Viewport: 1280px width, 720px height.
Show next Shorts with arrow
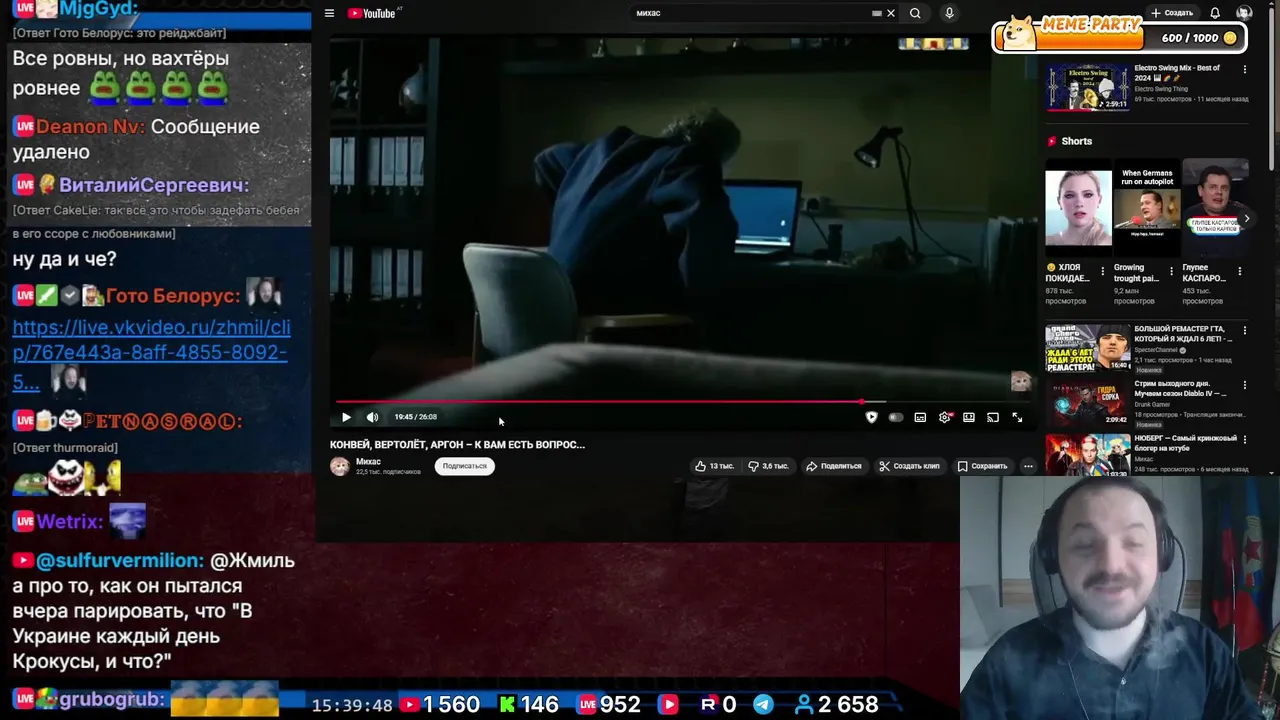pos(1246,218)
